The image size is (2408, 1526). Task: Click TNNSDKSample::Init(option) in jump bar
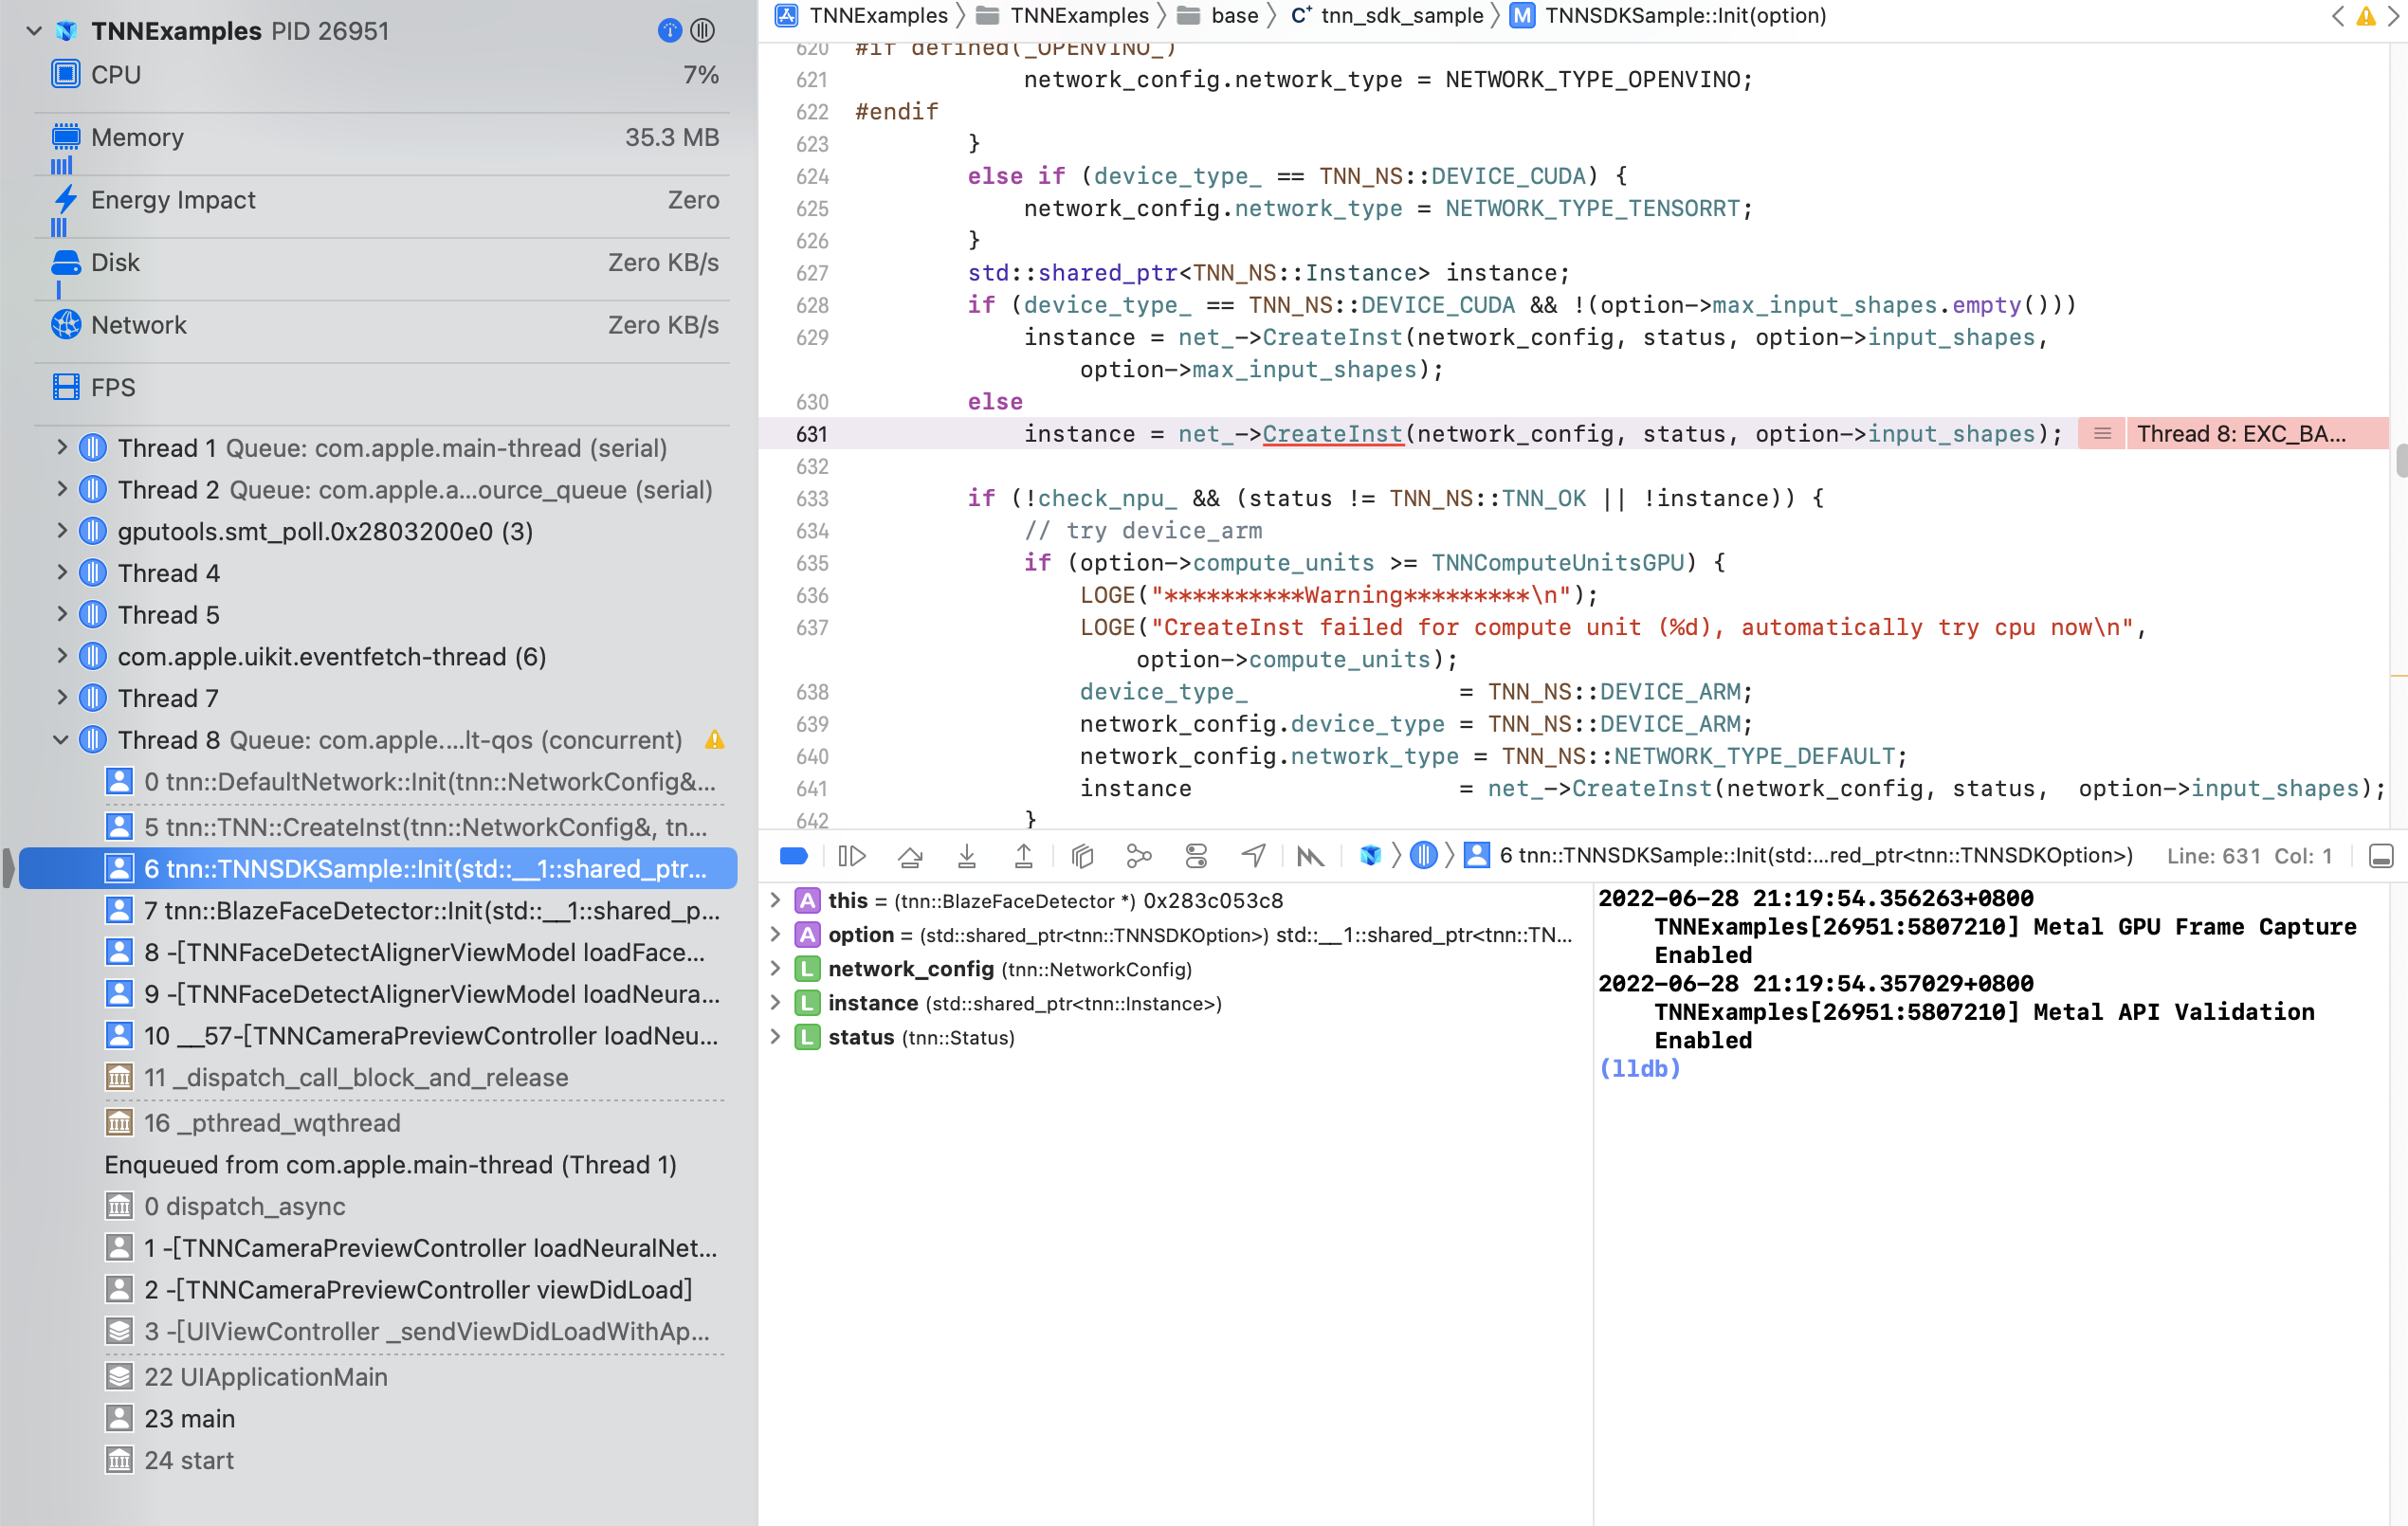pos(1668,16)
